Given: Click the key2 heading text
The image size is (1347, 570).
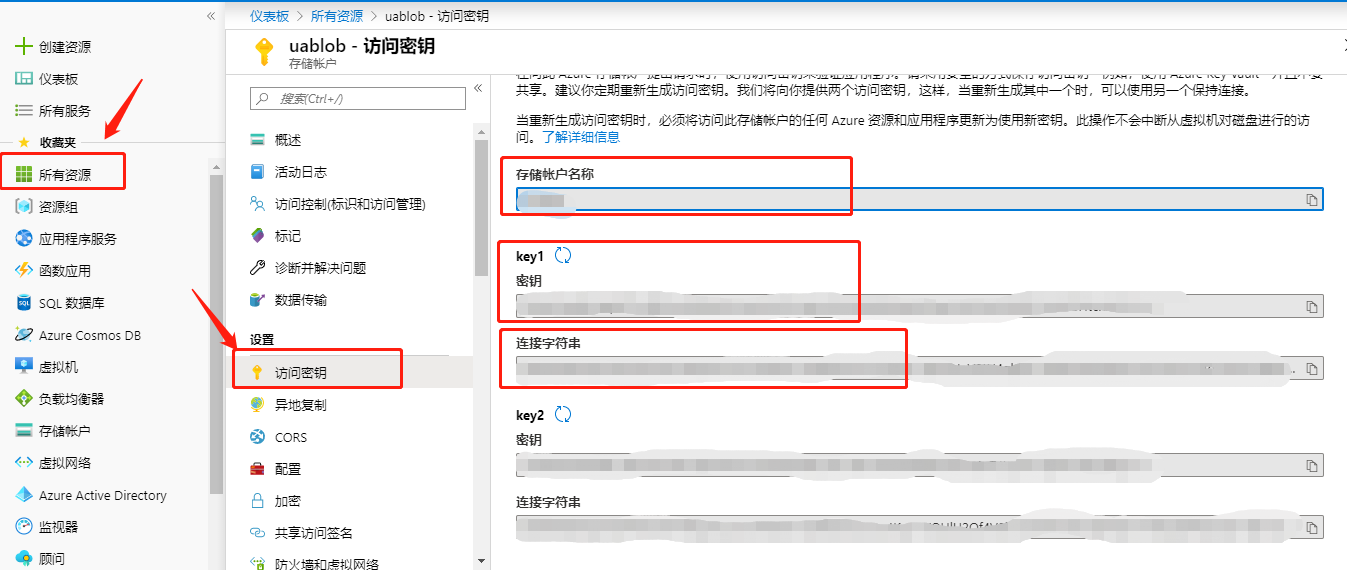Looking at the screenshot, I should pyautogui.click(x=530, y=415).
